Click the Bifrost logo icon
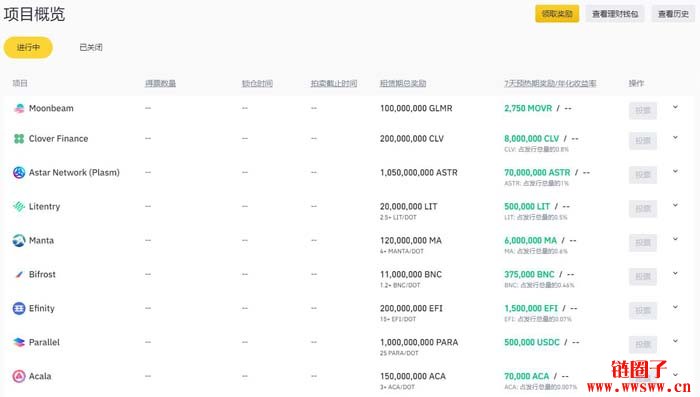700x397 pixels. [x=19, y=275]
